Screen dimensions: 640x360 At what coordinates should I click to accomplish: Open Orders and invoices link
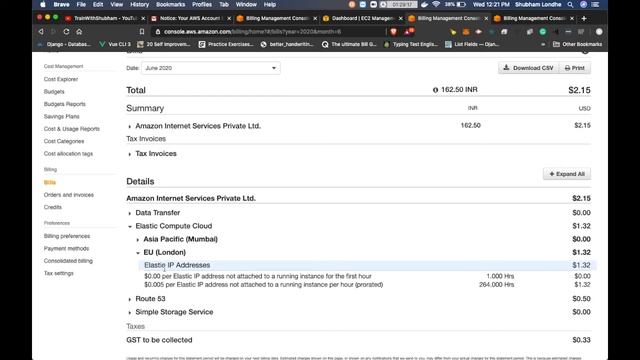(69, 195)
